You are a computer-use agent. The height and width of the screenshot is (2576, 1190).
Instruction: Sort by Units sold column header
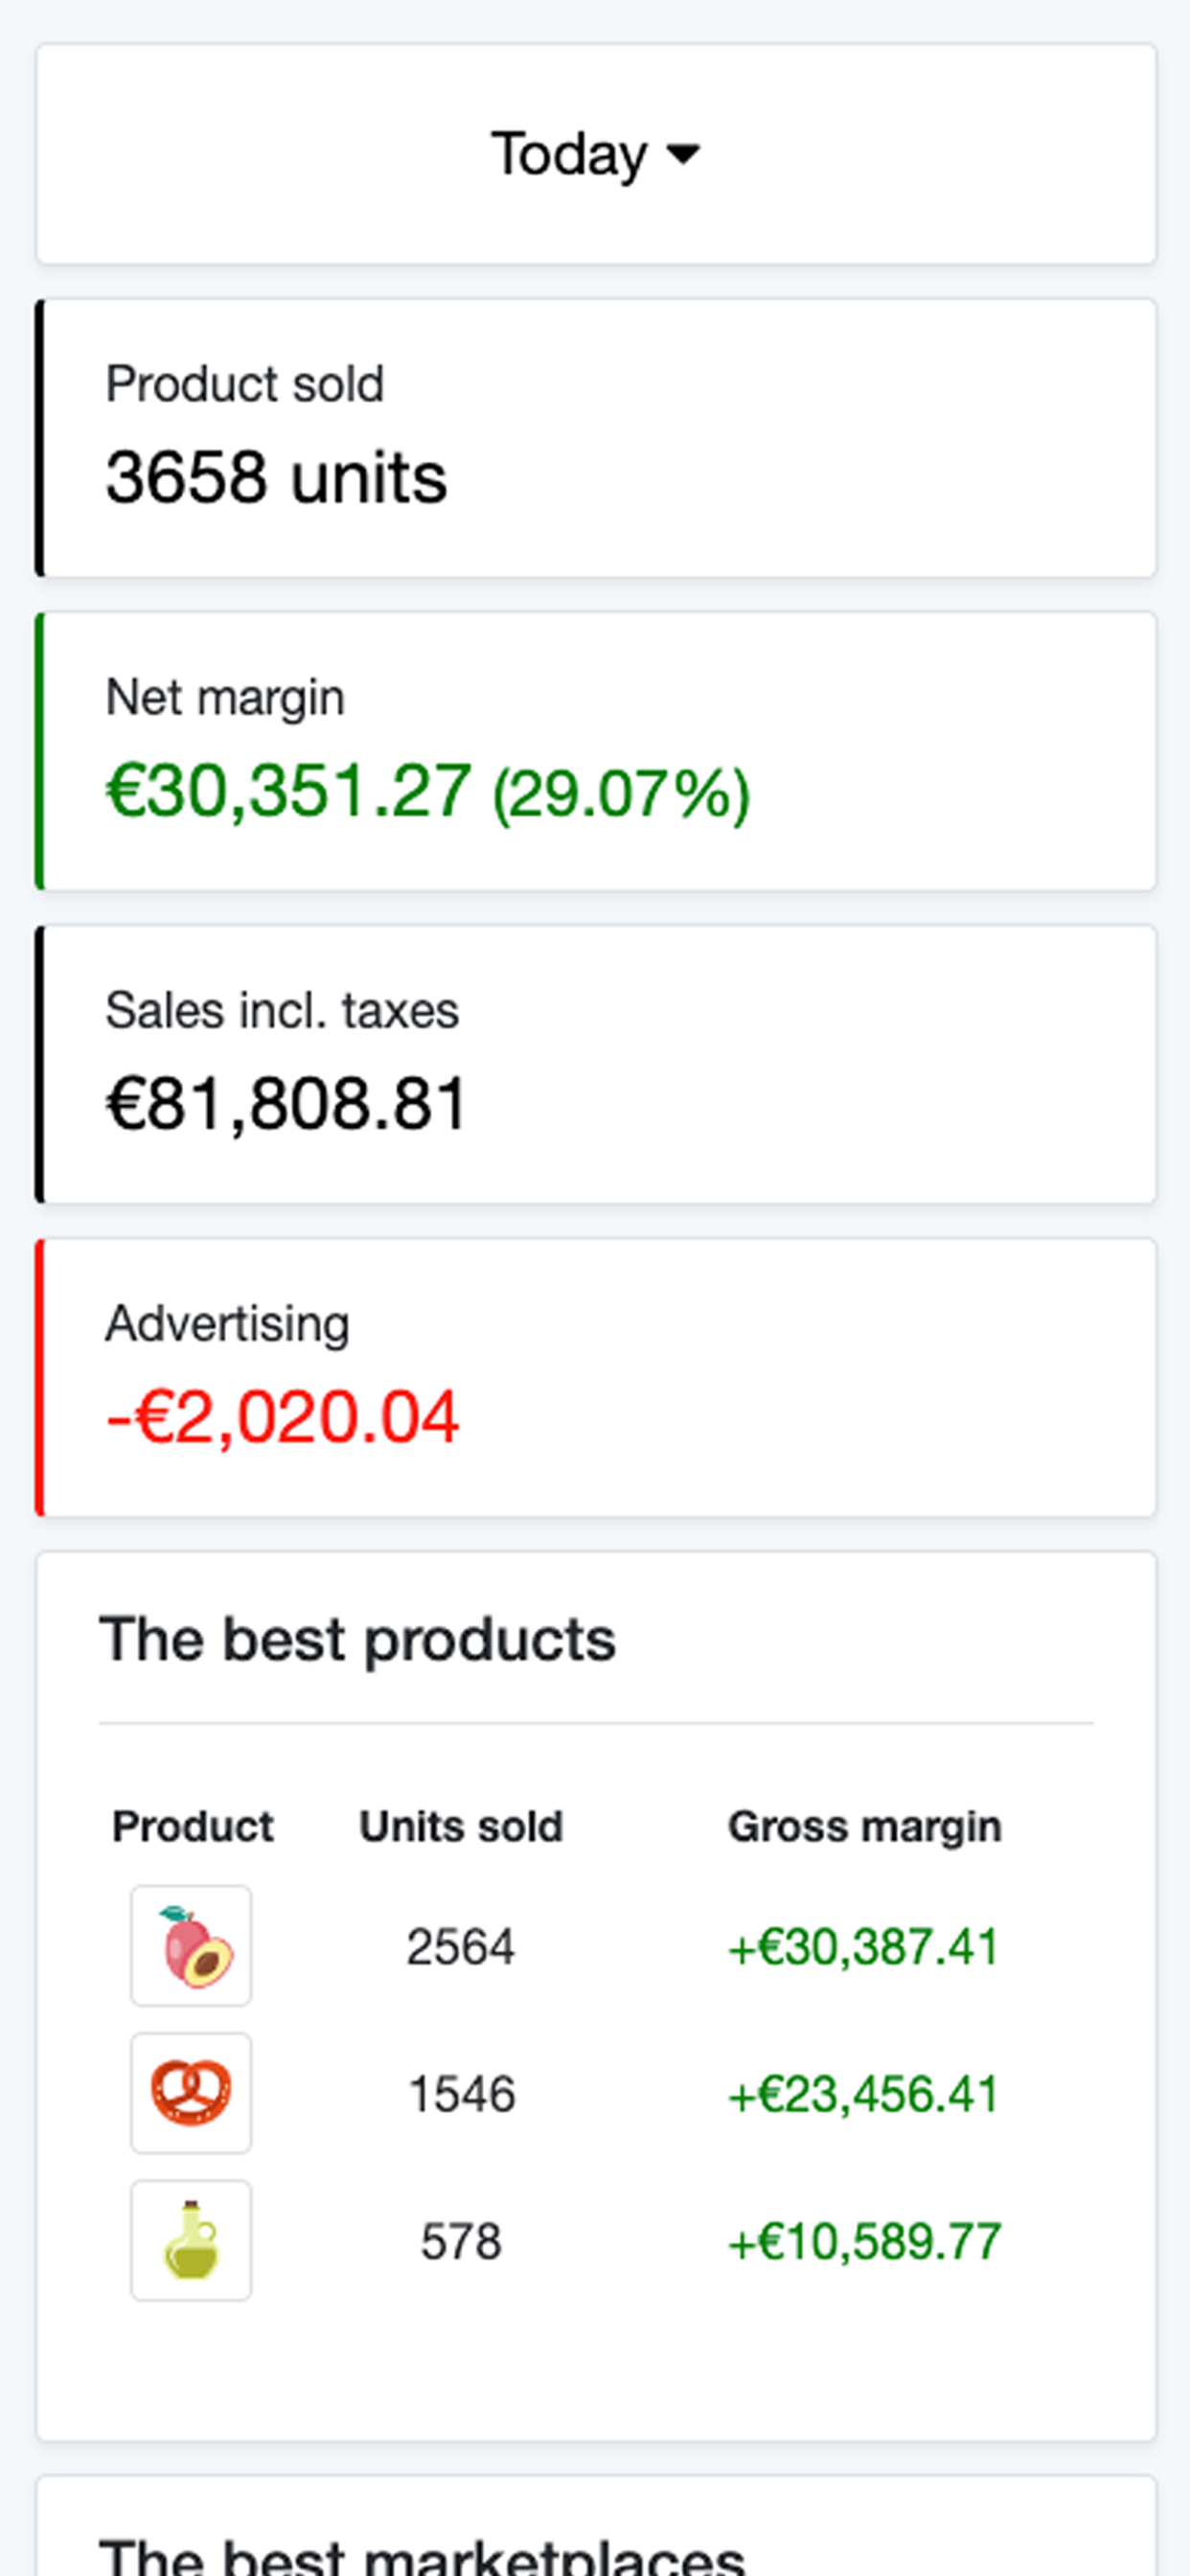(461, 1826)
